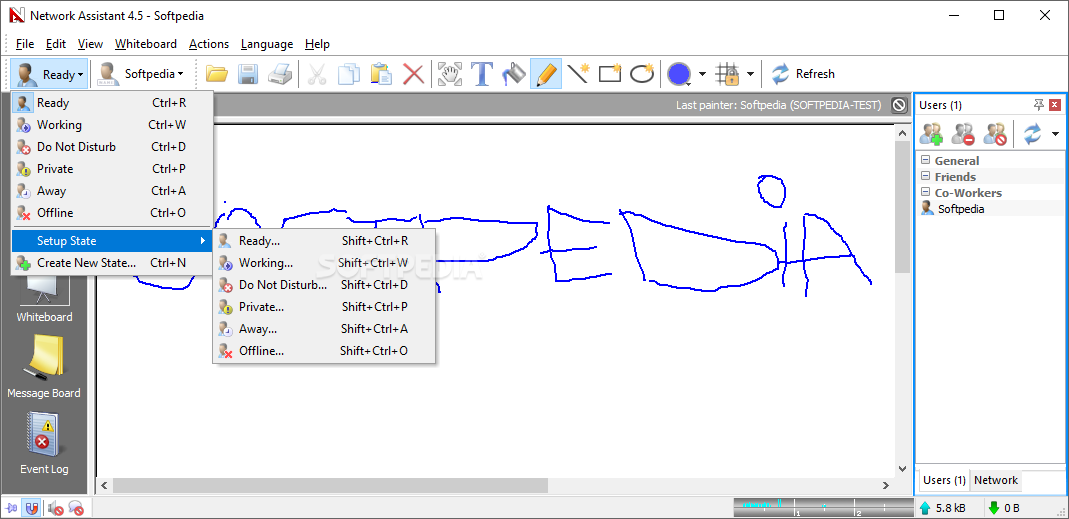Open the grid options dropdown arrow
1069x519 pixels.
point(750,74)
